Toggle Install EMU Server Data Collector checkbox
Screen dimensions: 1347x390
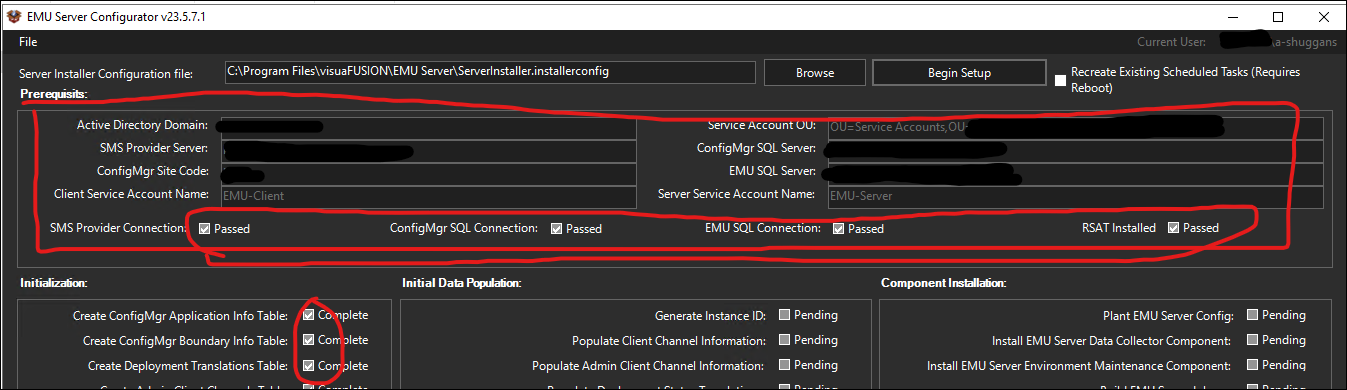point(1252,341)
